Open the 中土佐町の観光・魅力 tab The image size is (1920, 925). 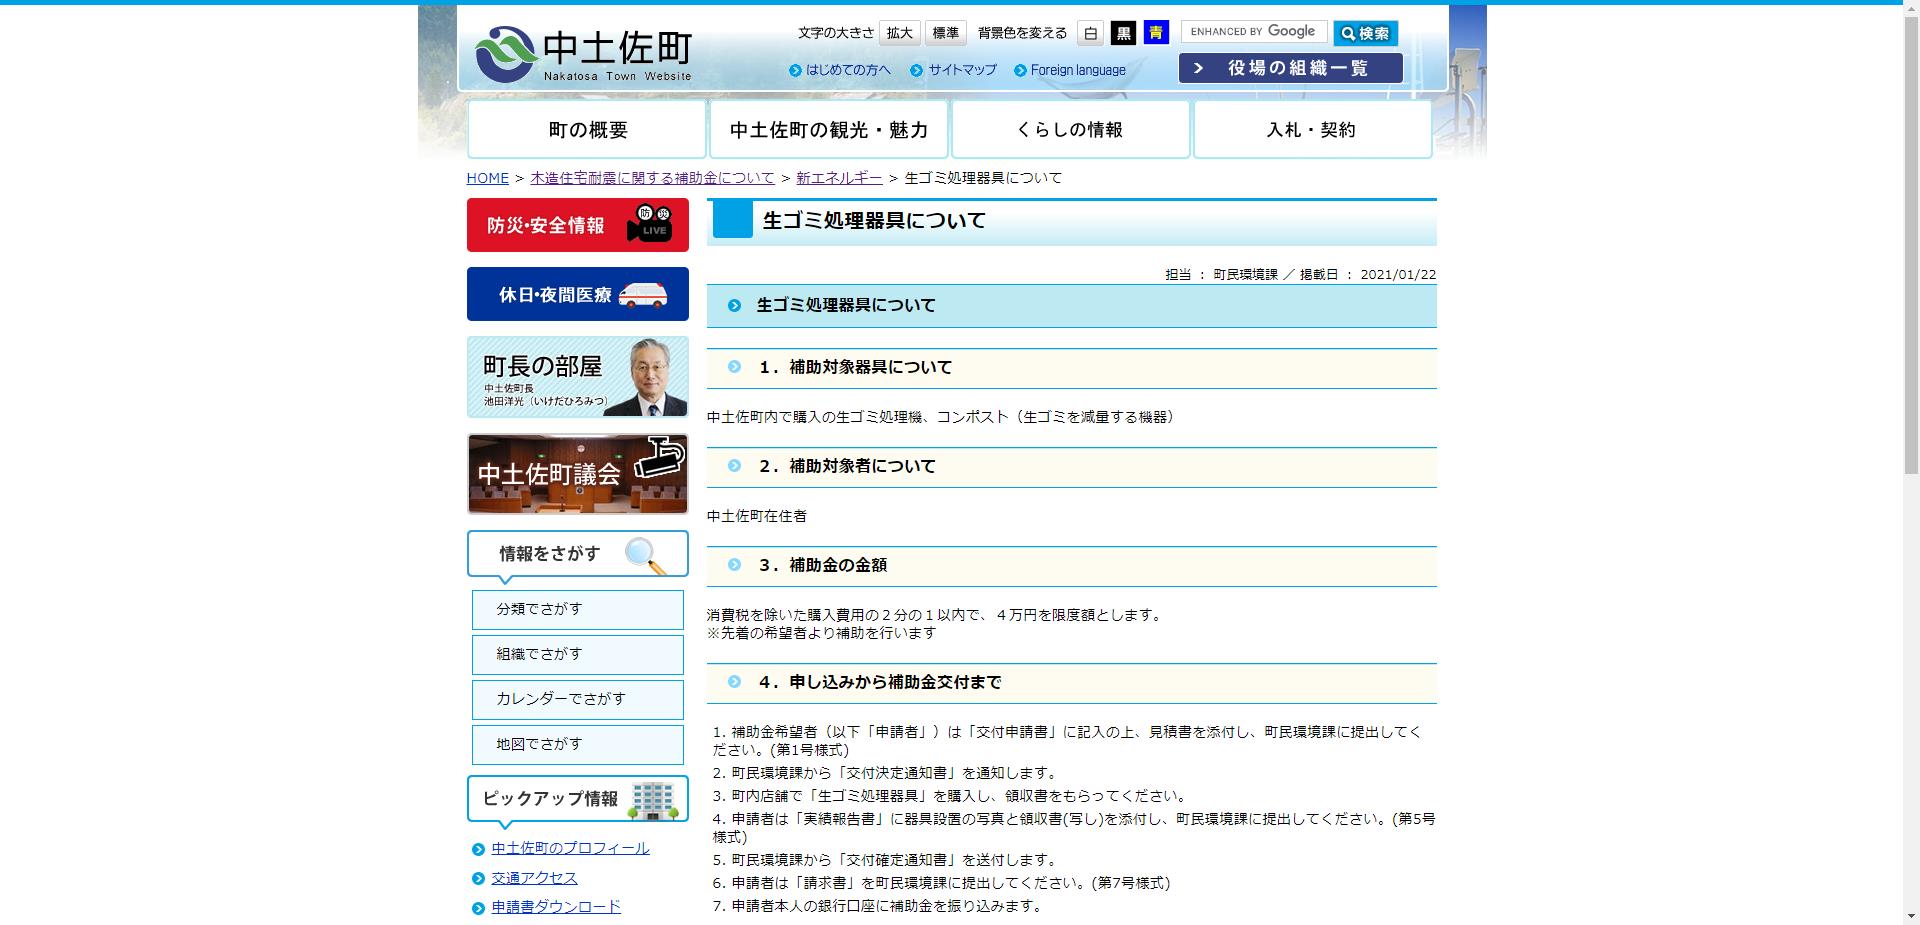click(829, 128)
